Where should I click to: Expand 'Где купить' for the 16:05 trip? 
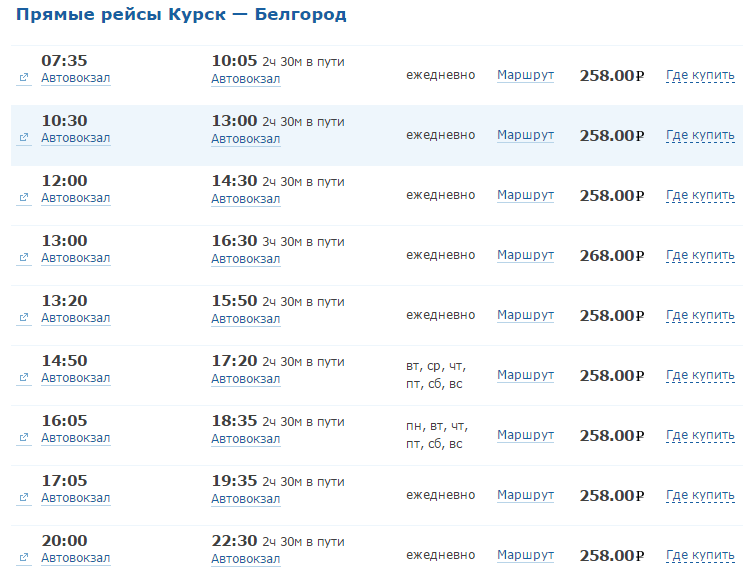700,435
